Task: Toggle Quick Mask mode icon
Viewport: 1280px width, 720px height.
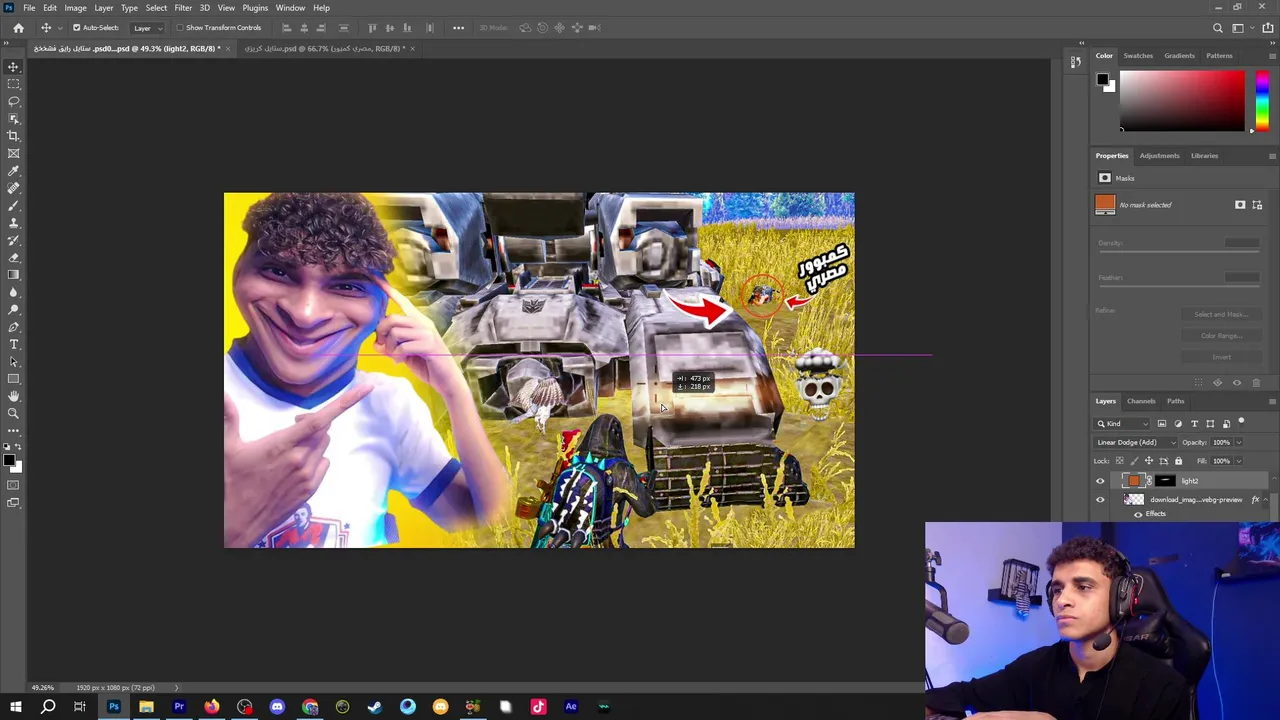Action: tap(13, 485)
